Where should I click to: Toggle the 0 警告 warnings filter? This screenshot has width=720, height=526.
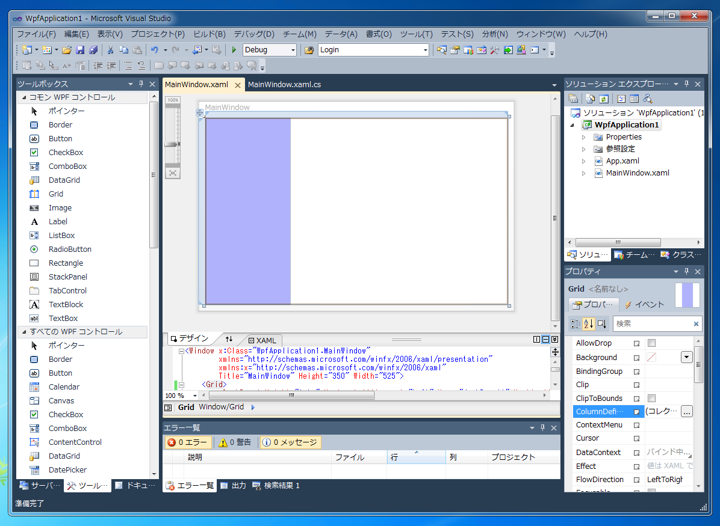(x=235, y=442)
